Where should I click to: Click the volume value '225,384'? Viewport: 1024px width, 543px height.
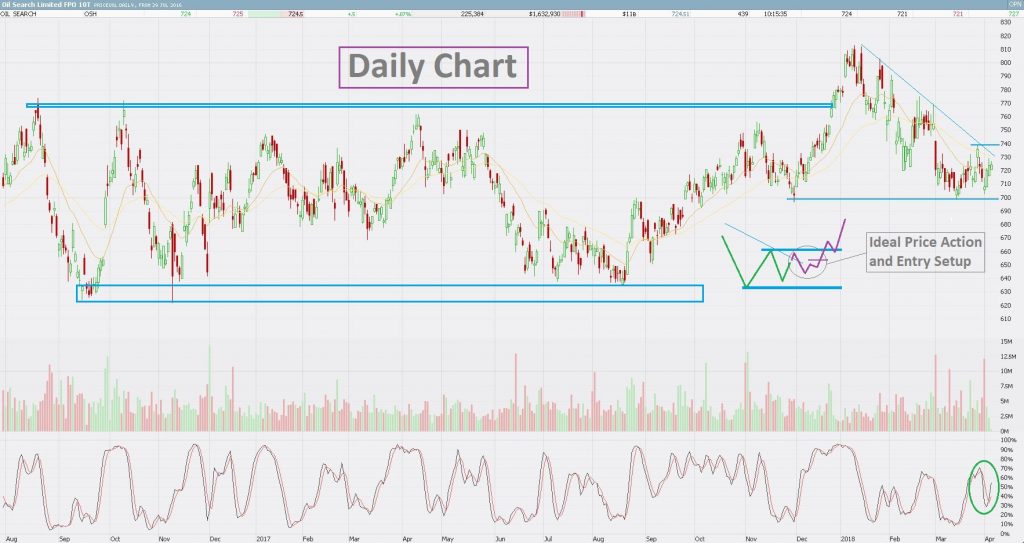[470, 14]
